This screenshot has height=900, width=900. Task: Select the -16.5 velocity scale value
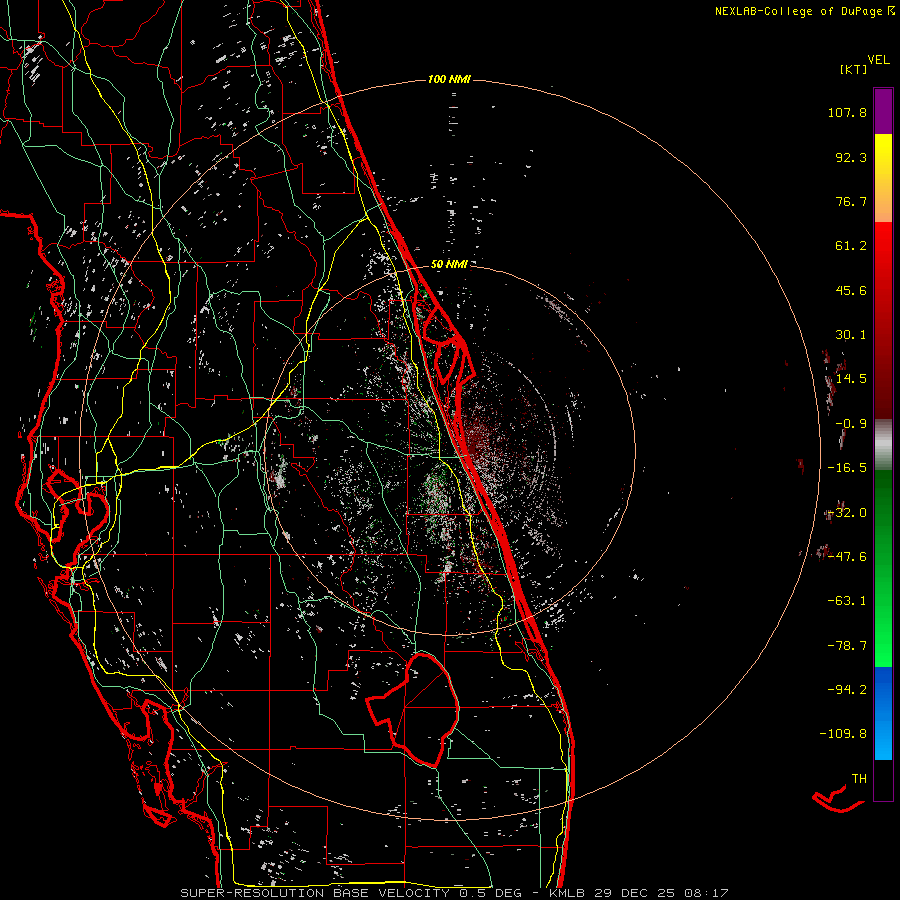(847, 468)
